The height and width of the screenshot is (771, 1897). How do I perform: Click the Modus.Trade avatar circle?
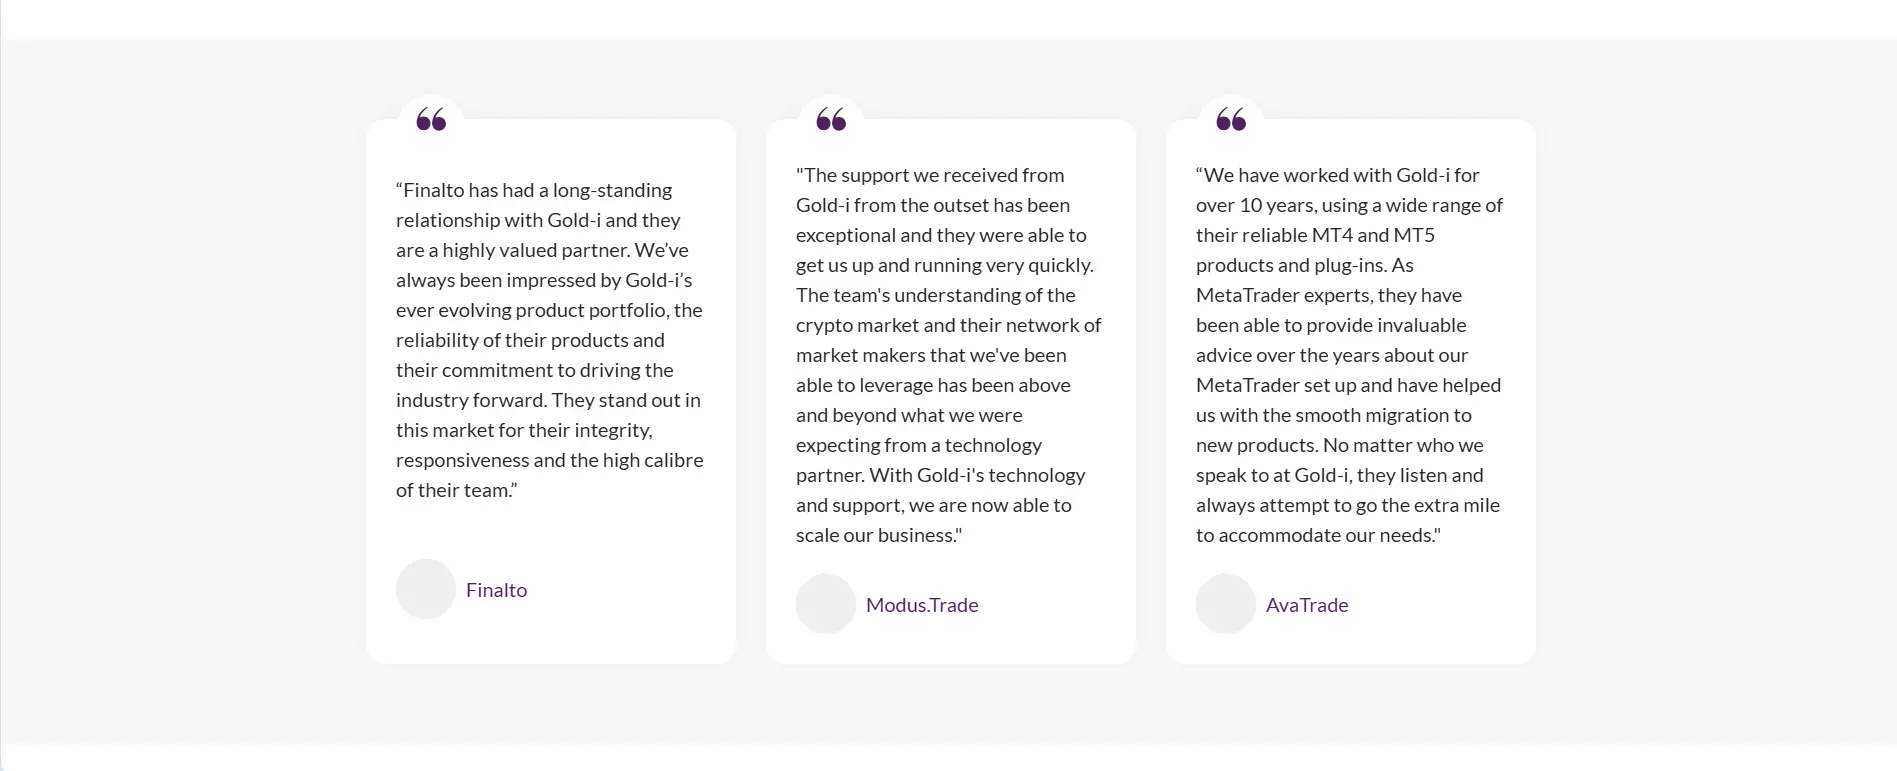click(x=826, y=604)
